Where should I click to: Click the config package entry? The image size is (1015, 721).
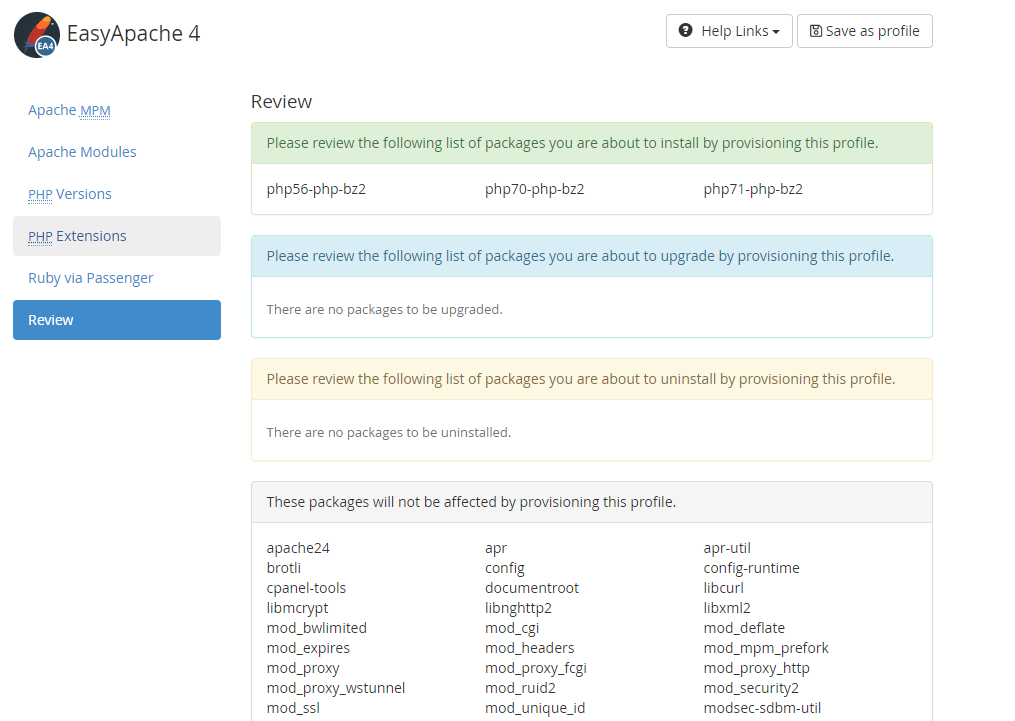point(505,568)
